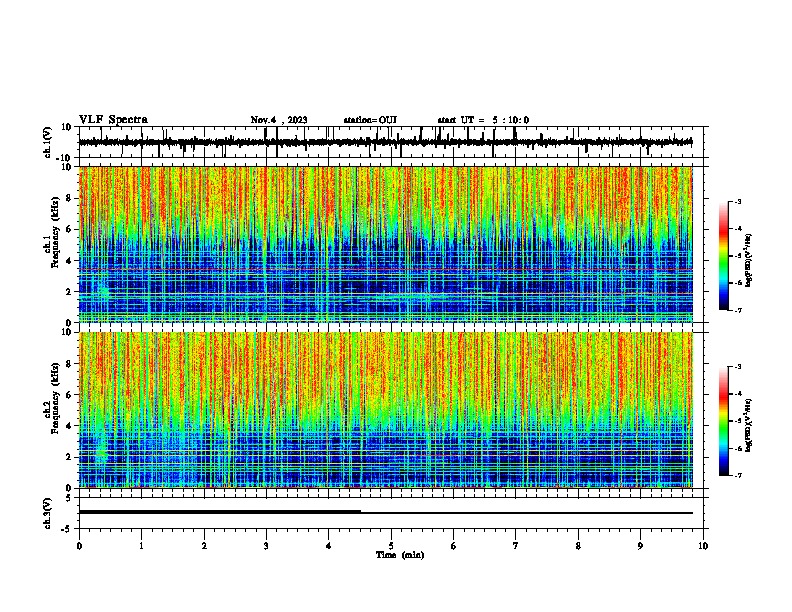Click the "VLF Spectra" plot title

point(113,120)
